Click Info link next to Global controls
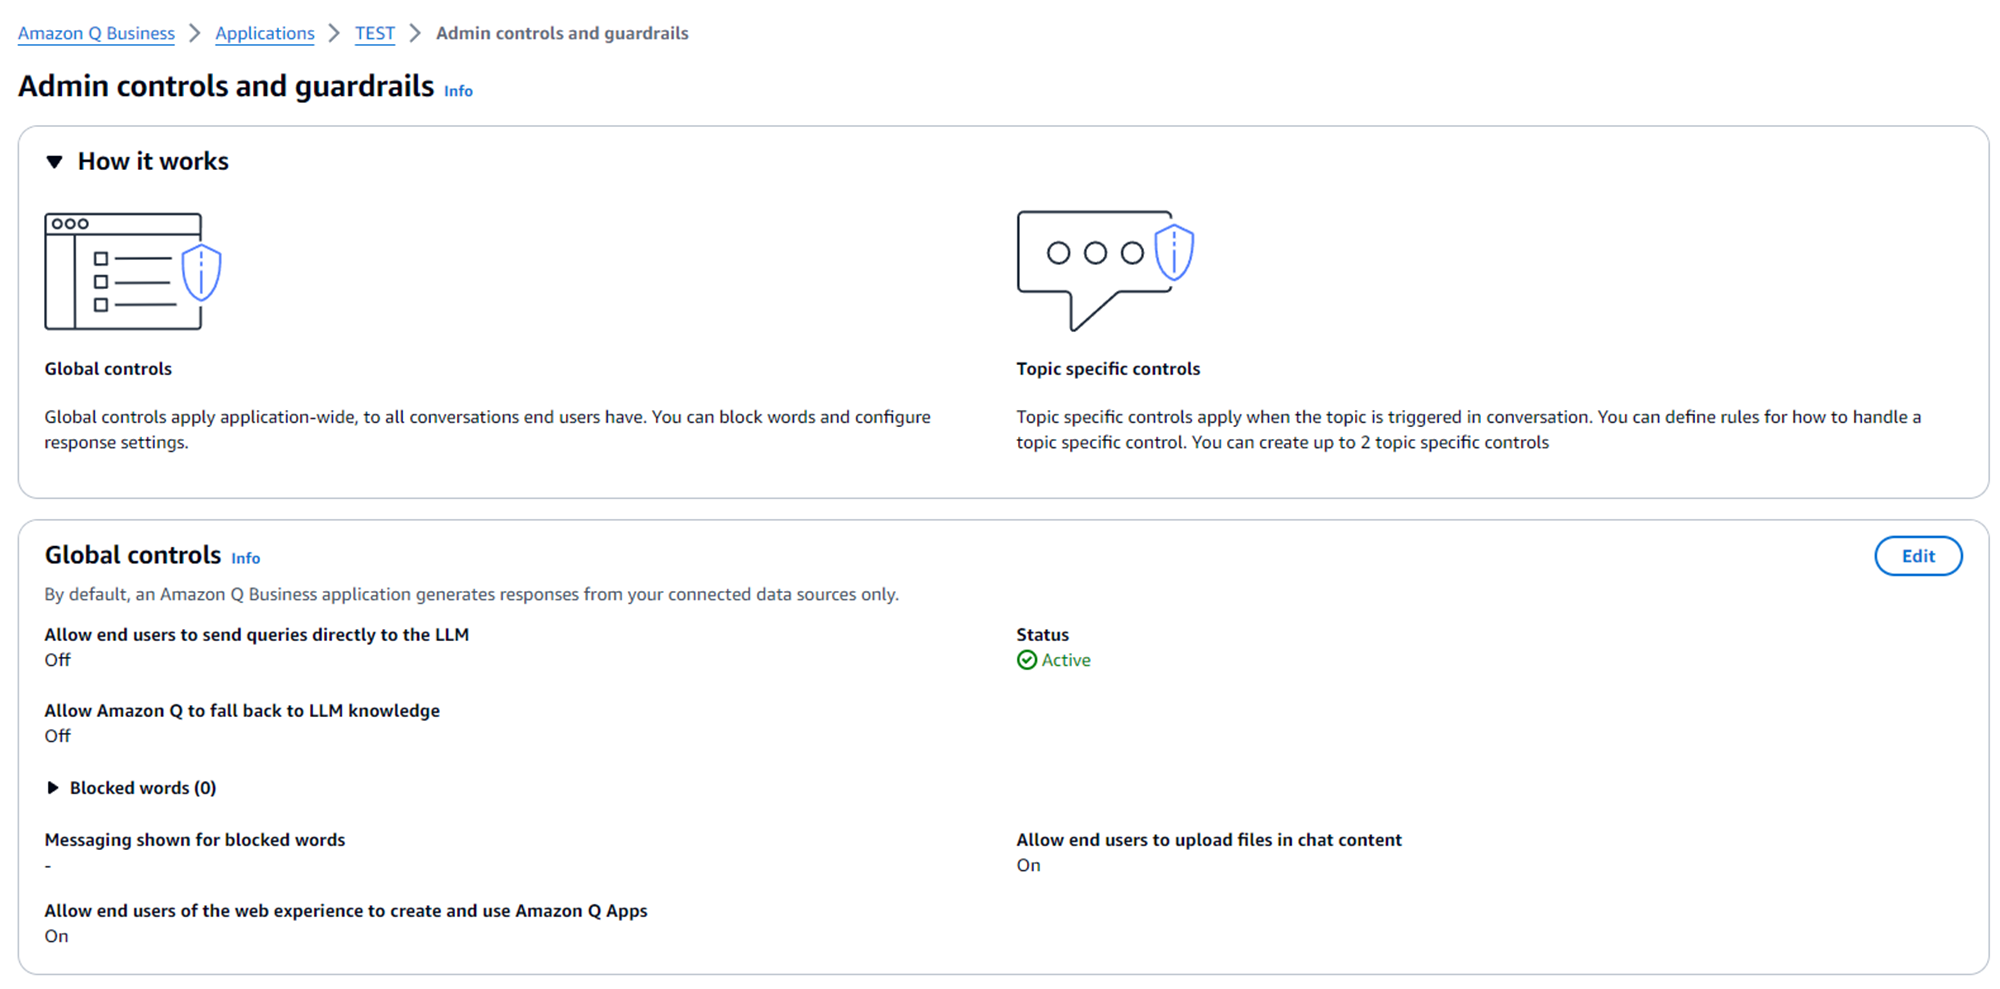Viewport: 2000px width, 989px height. tap(246, 558)
